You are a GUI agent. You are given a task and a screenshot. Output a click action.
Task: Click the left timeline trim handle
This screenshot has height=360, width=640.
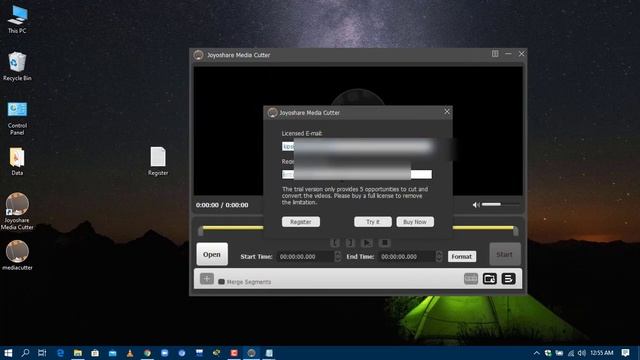click(x=200, y=231)
